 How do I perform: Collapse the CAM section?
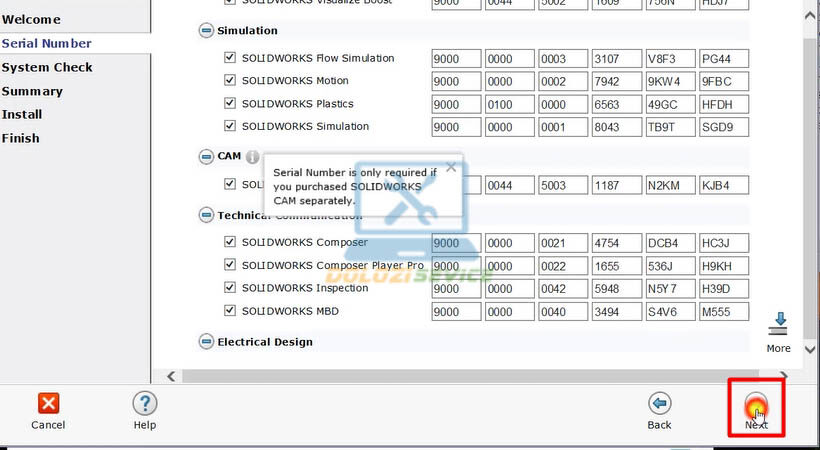[206, 157]
